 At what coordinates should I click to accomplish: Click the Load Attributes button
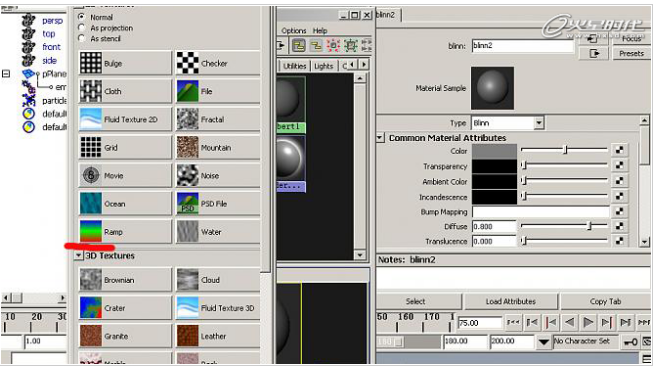[511, 301]
